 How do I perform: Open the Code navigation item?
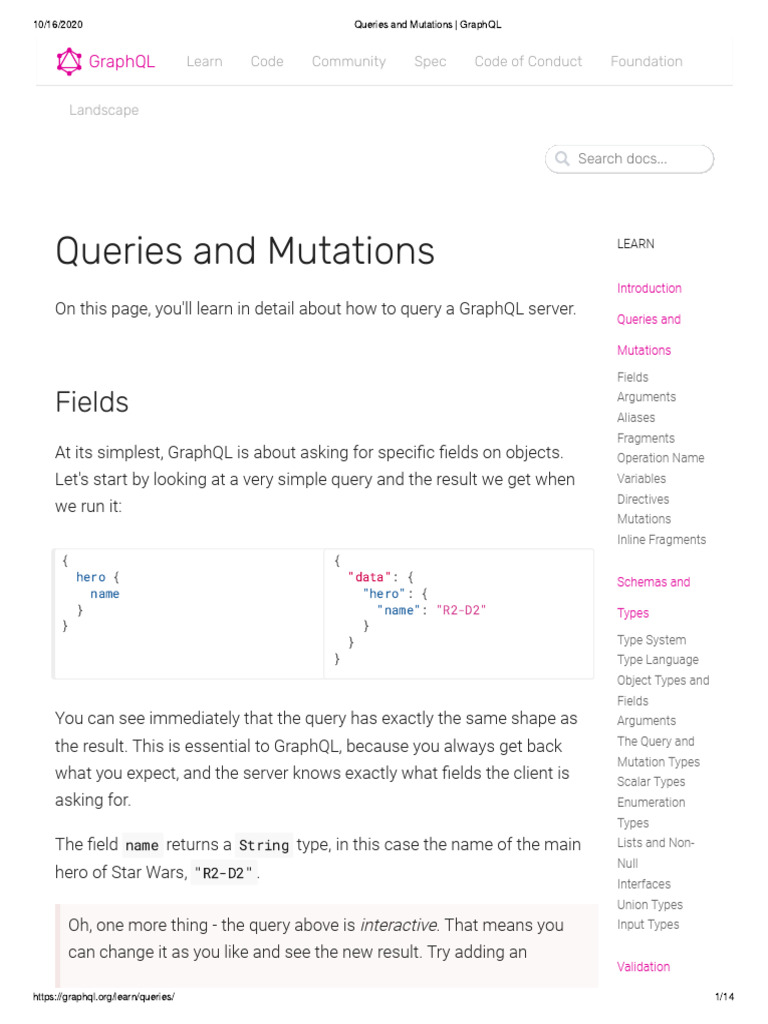pyautogui.click(x=267, y=62)
